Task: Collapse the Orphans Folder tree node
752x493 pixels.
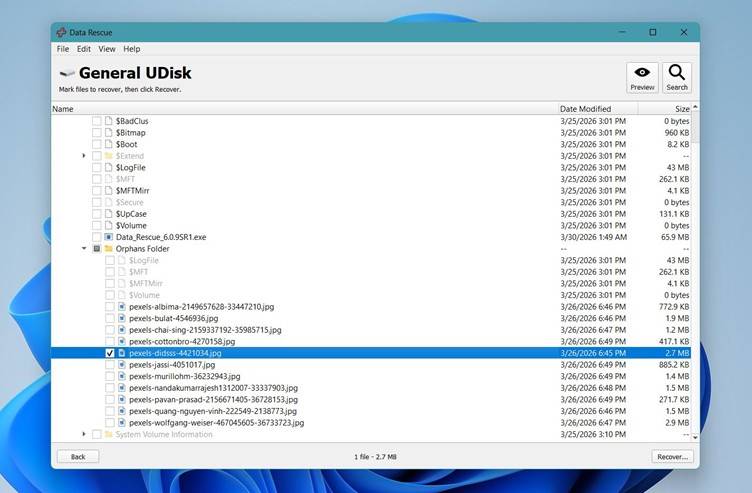Action: [84, 248]
